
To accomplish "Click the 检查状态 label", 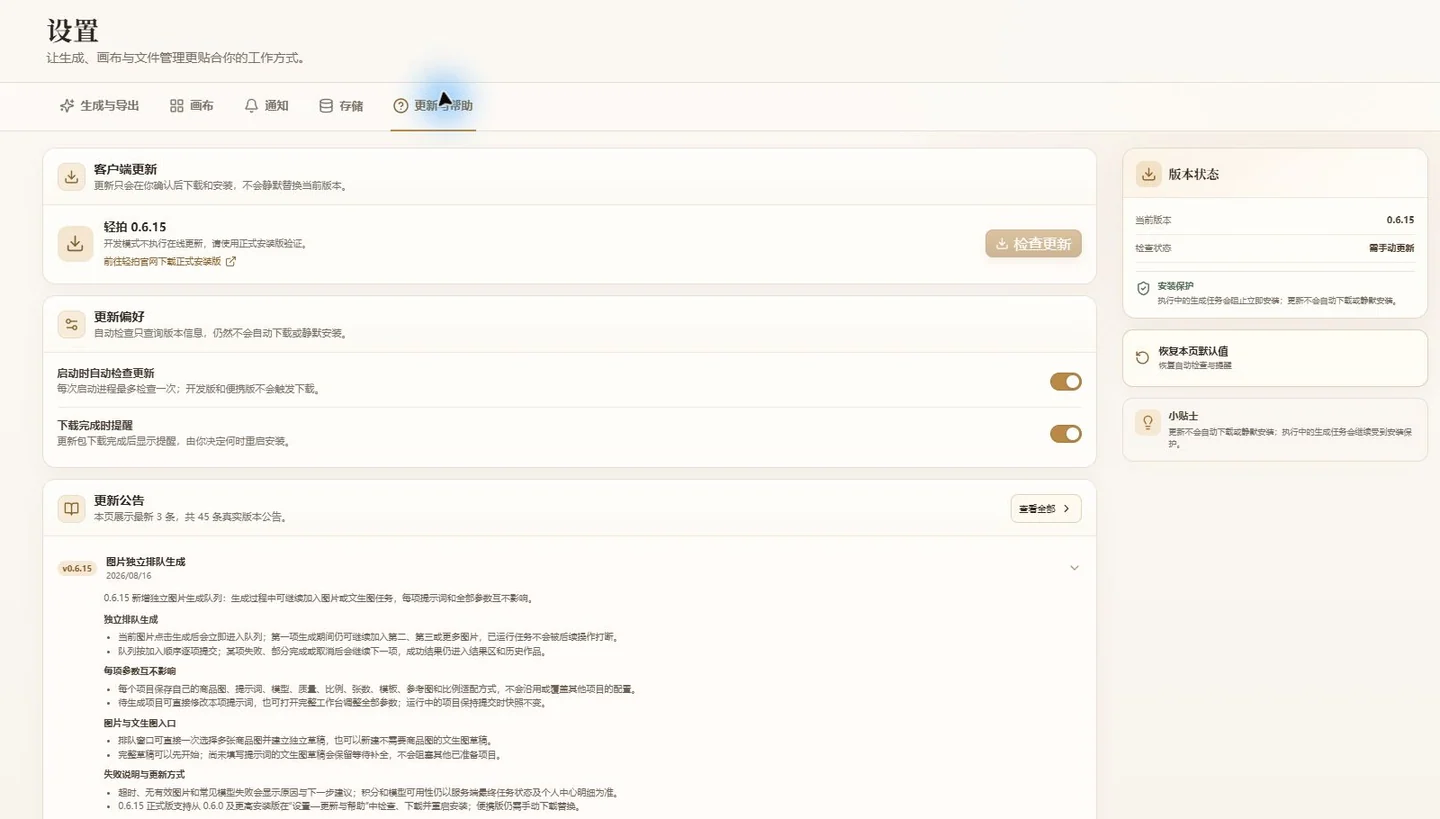I will (x=1153, y=248).
